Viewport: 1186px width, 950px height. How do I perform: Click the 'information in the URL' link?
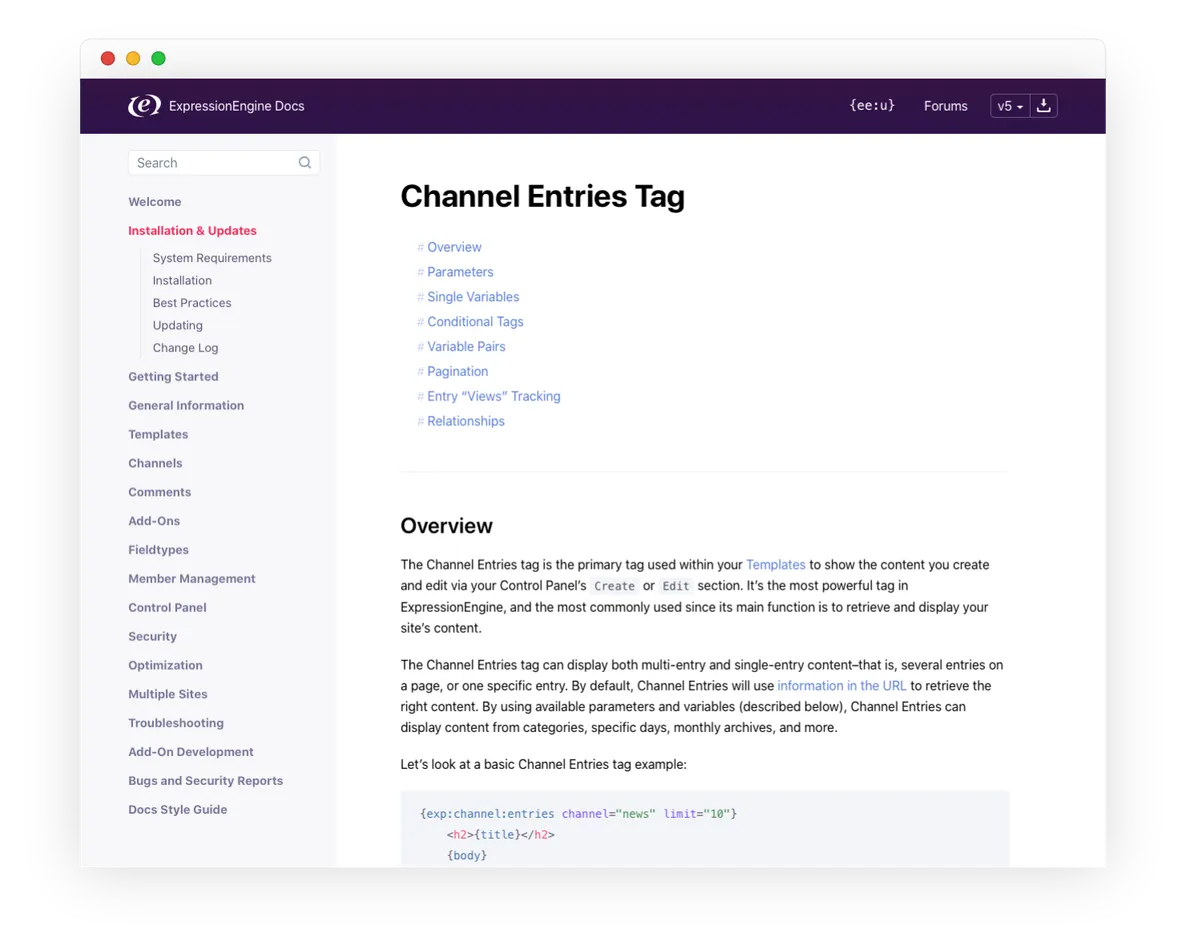(841, 686)
